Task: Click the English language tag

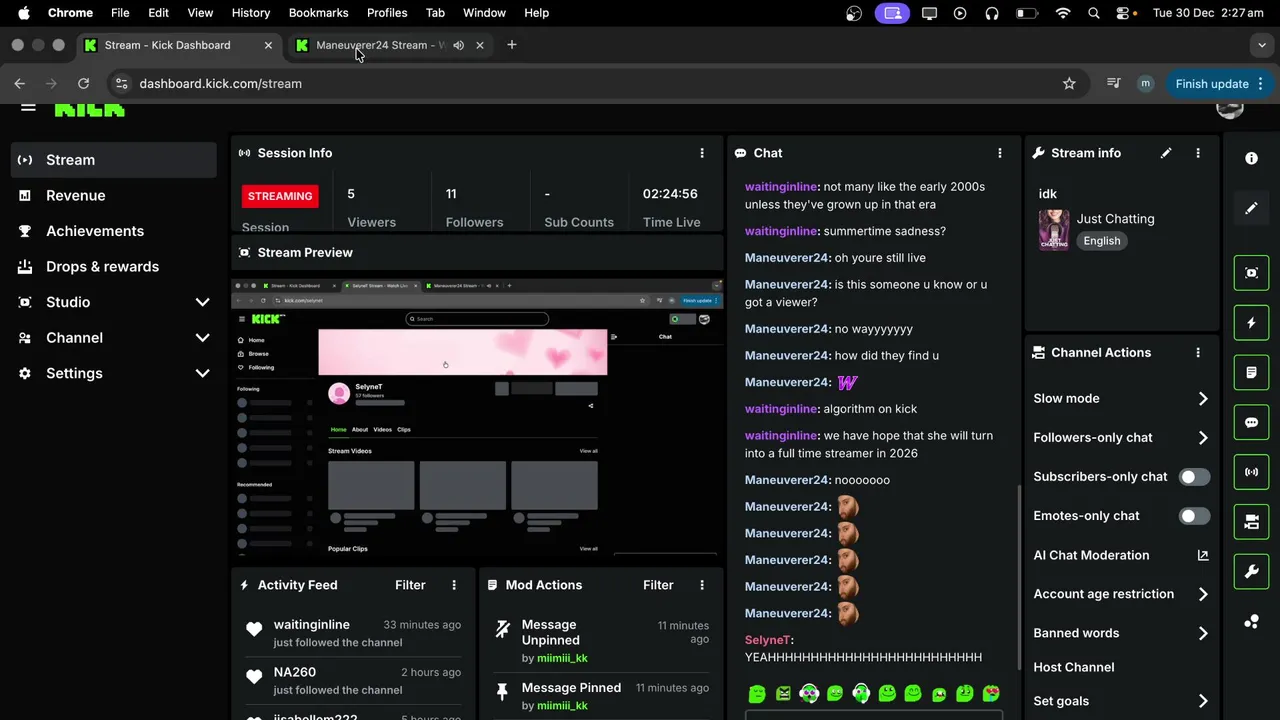Action: pyautogui.click(x=1102, y=241)
